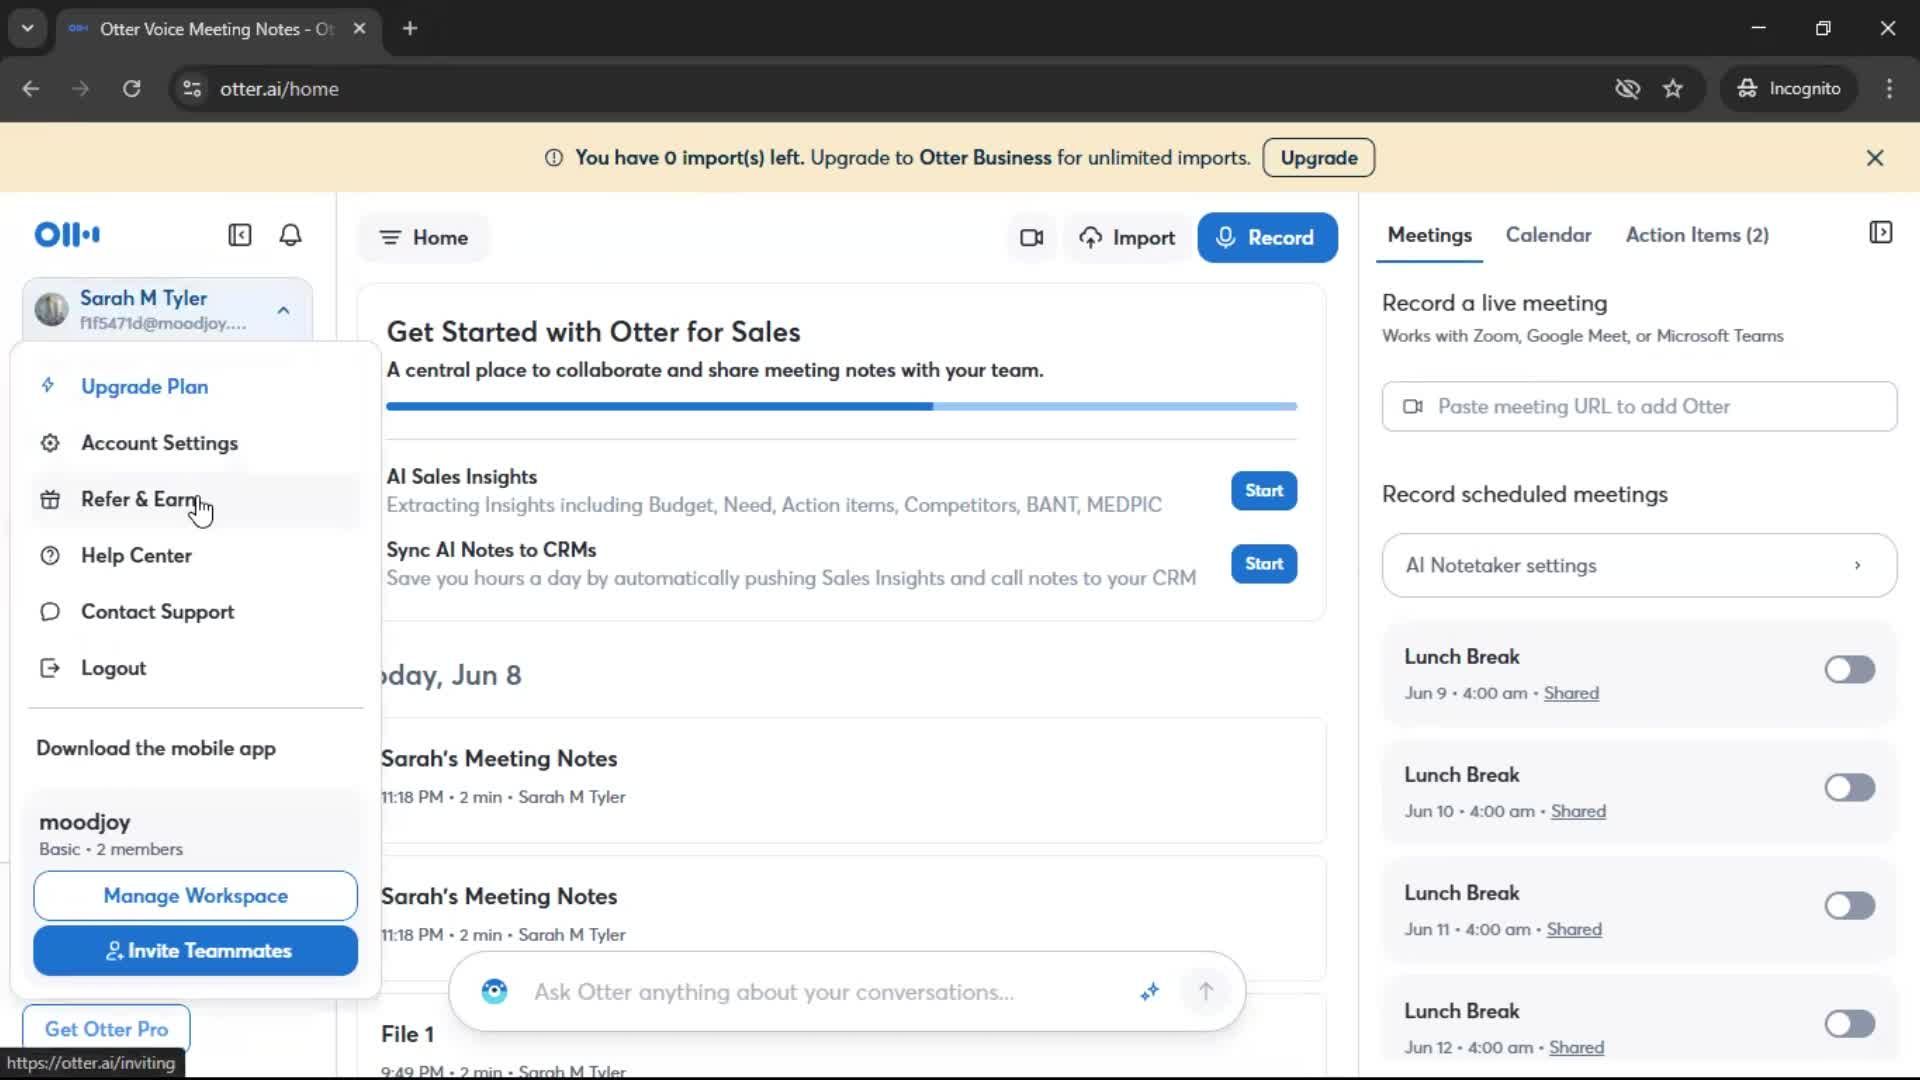Open the tab search dropdown arrow
1920x1080 pixels.
coord(28,29)
